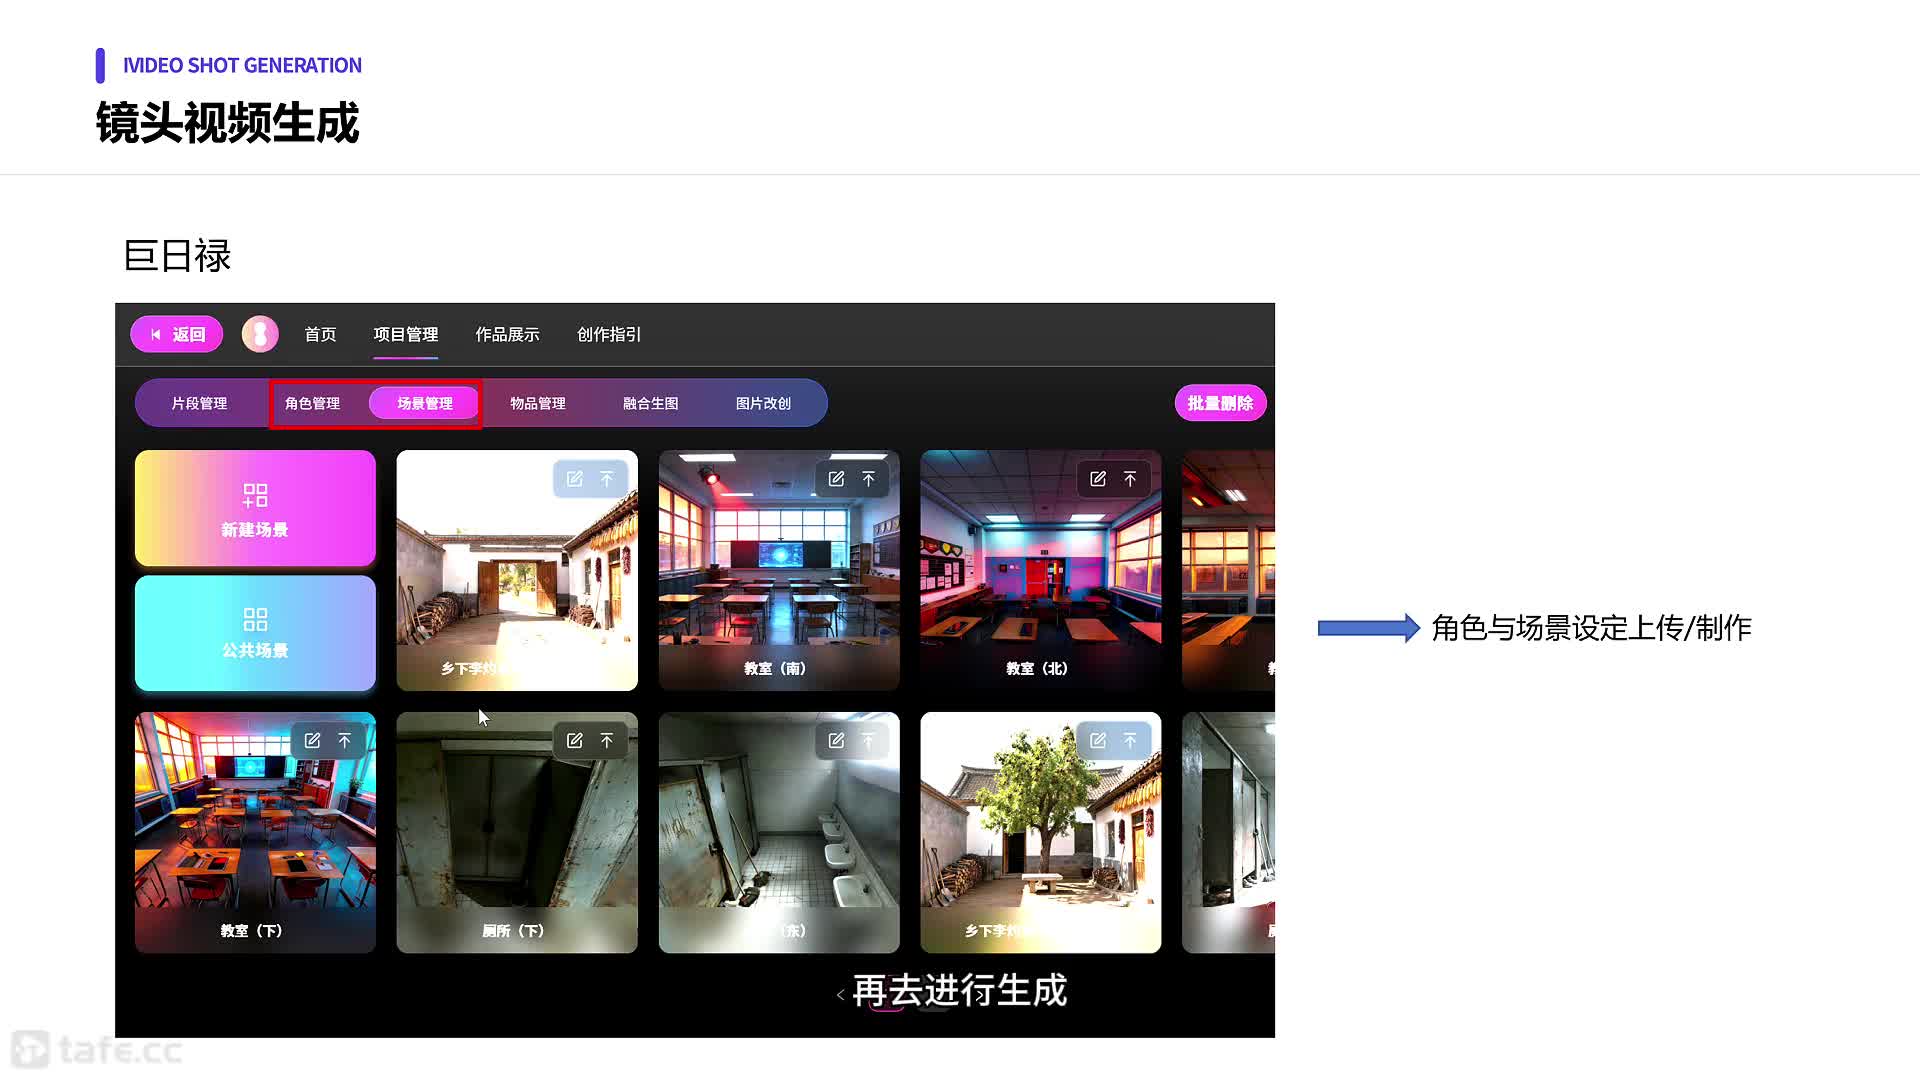Open the 首页 menu item
The height and width of the screenshot is (1080, 1920).
point(320,334)
